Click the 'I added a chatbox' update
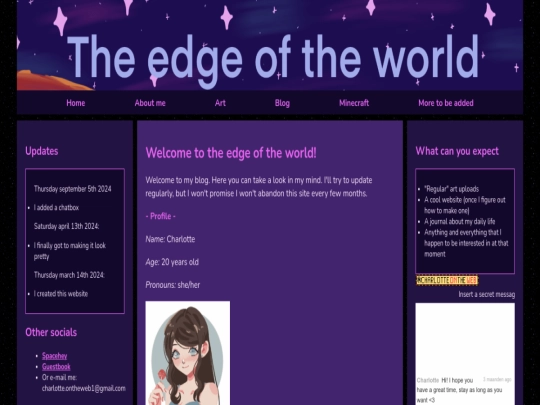Image resolution: width=540 pixels, height=405 pixels. (x=56, y=208)
